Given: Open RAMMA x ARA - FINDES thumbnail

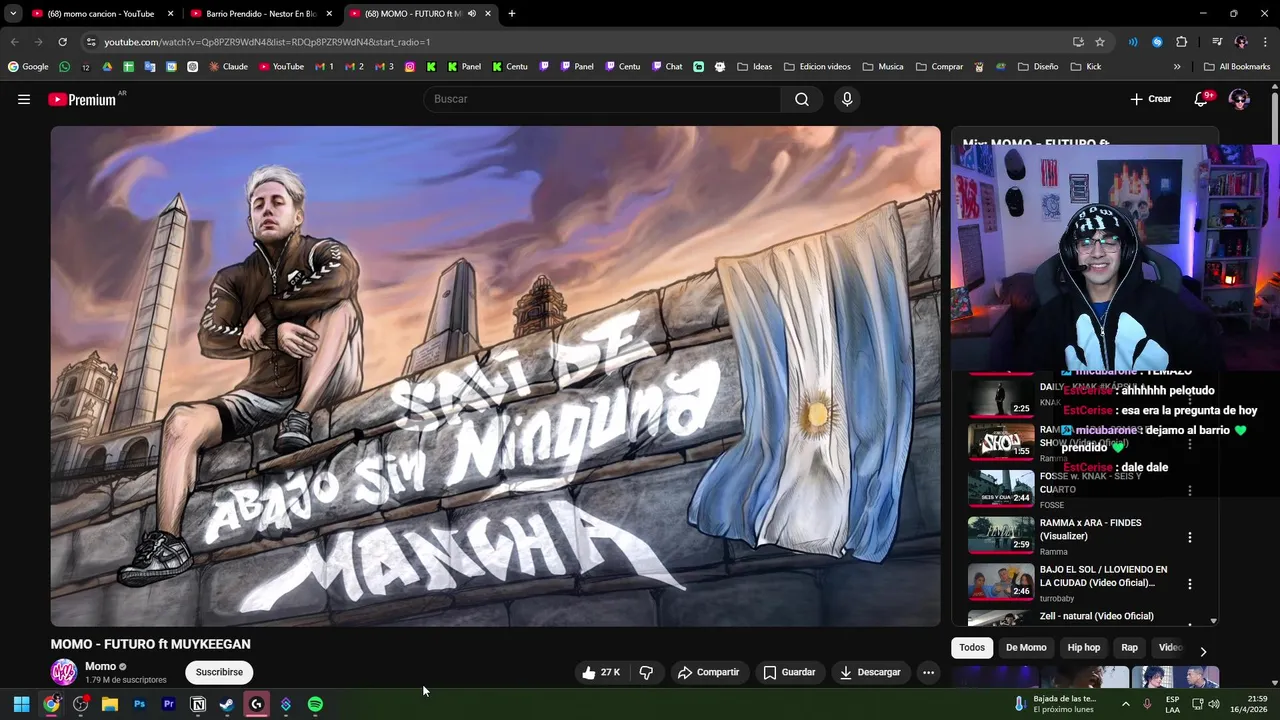Looking at the screenshot, I should point(1001,534).
